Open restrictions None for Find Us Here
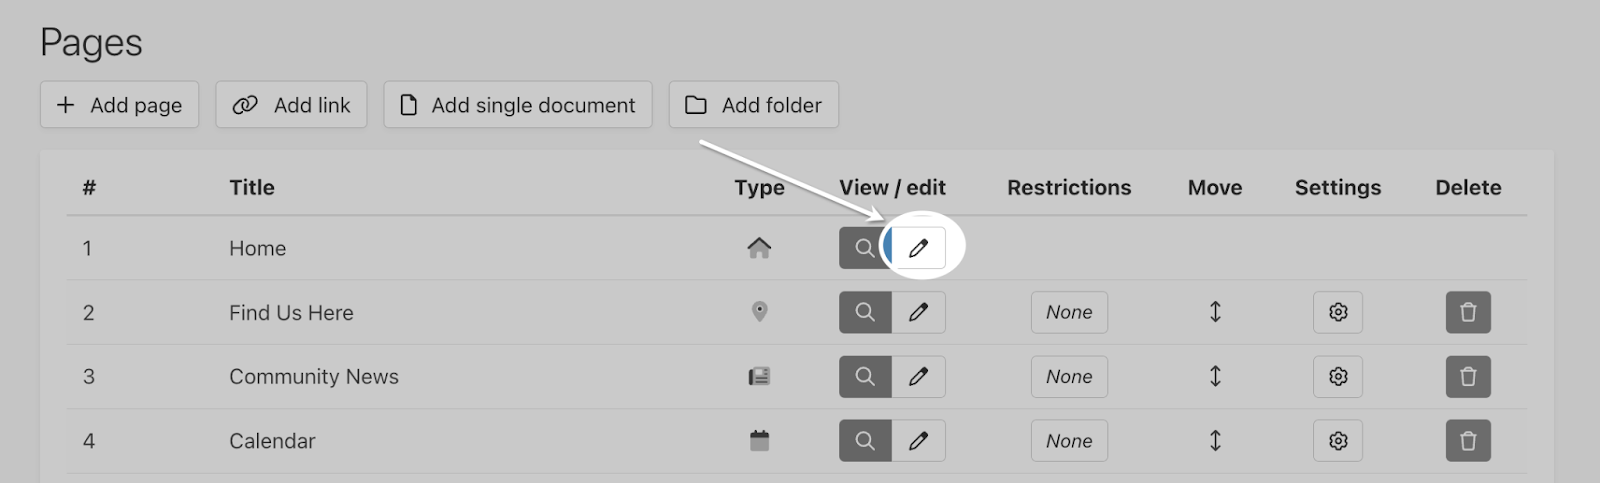1600x483 pixels. [x=1069, y=312]
